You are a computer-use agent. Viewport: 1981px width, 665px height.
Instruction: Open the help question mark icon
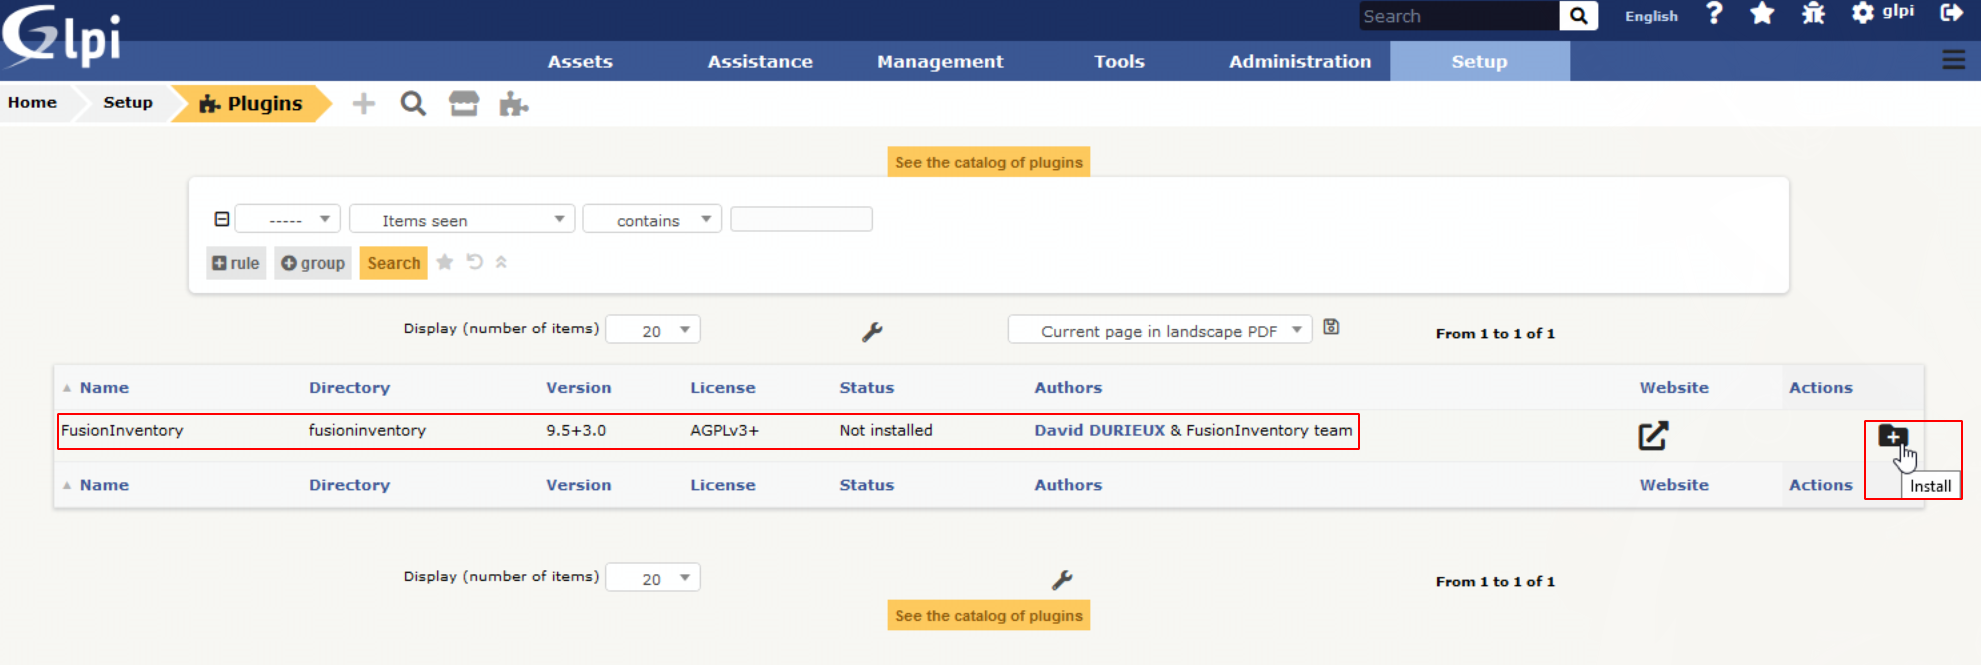pos(1714,14)
